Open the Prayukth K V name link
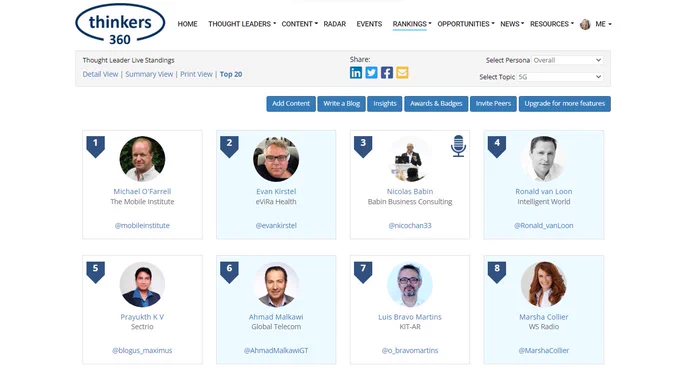 (142, 317)
